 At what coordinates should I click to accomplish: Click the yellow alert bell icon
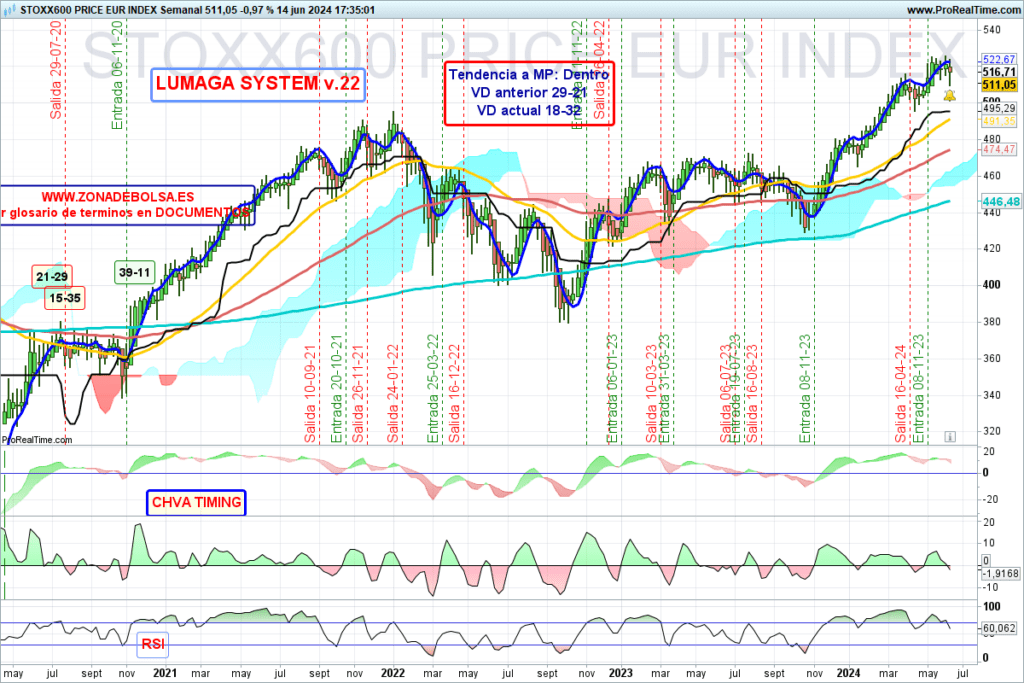click(x=950, y=97)
